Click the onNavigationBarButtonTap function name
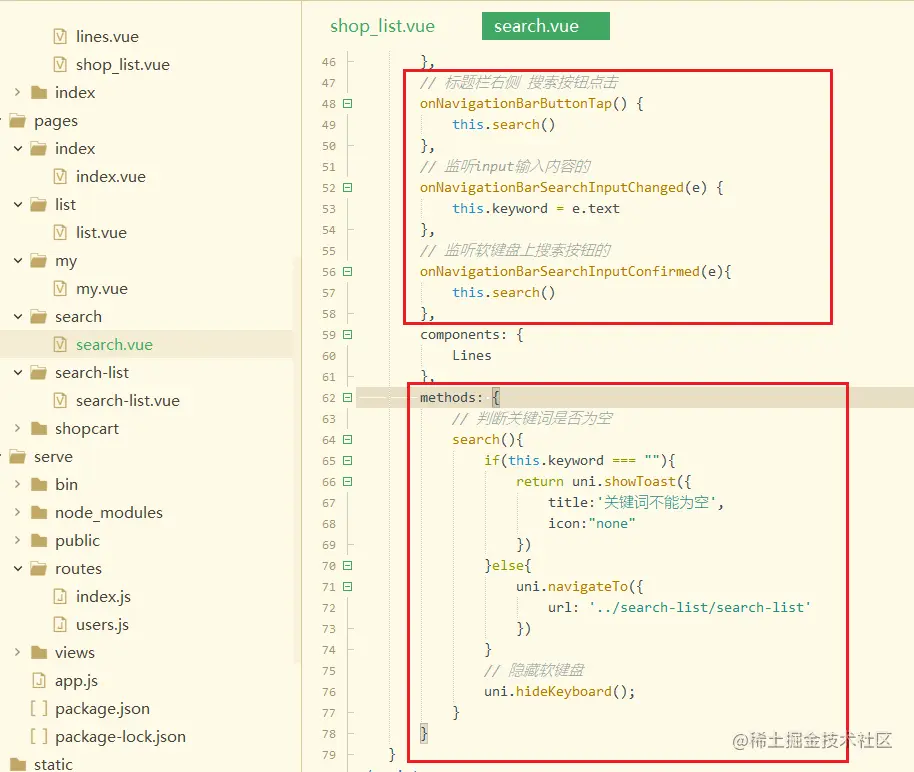The height and width of the screenshot is (772, 914). click(x=516, y=103)
